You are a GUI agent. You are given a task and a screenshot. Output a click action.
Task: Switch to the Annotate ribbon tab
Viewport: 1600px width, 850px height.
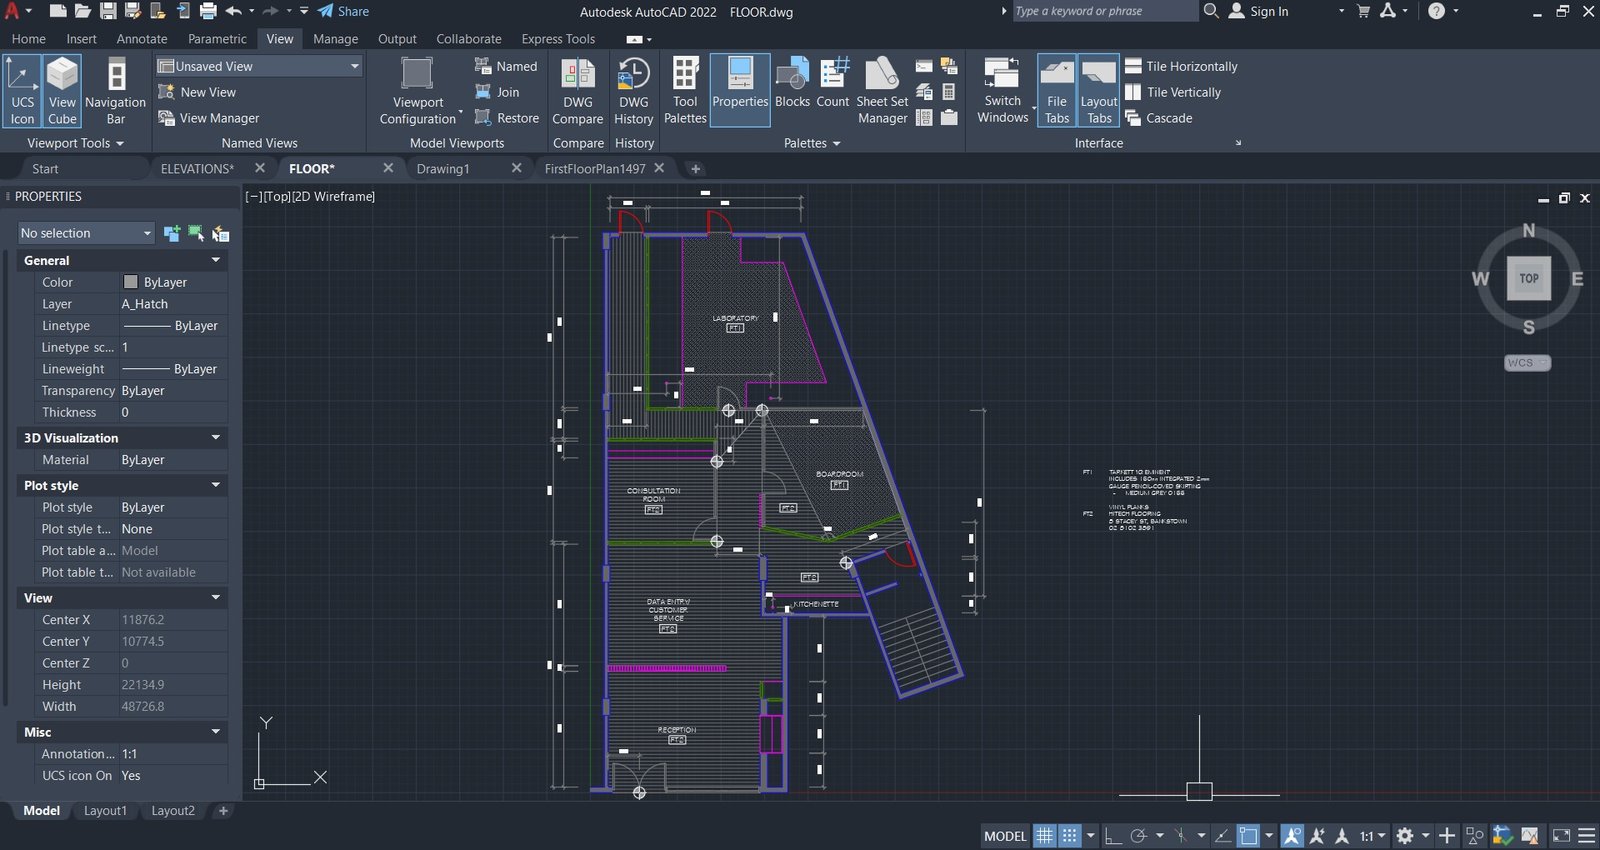[x=142, y=39]
